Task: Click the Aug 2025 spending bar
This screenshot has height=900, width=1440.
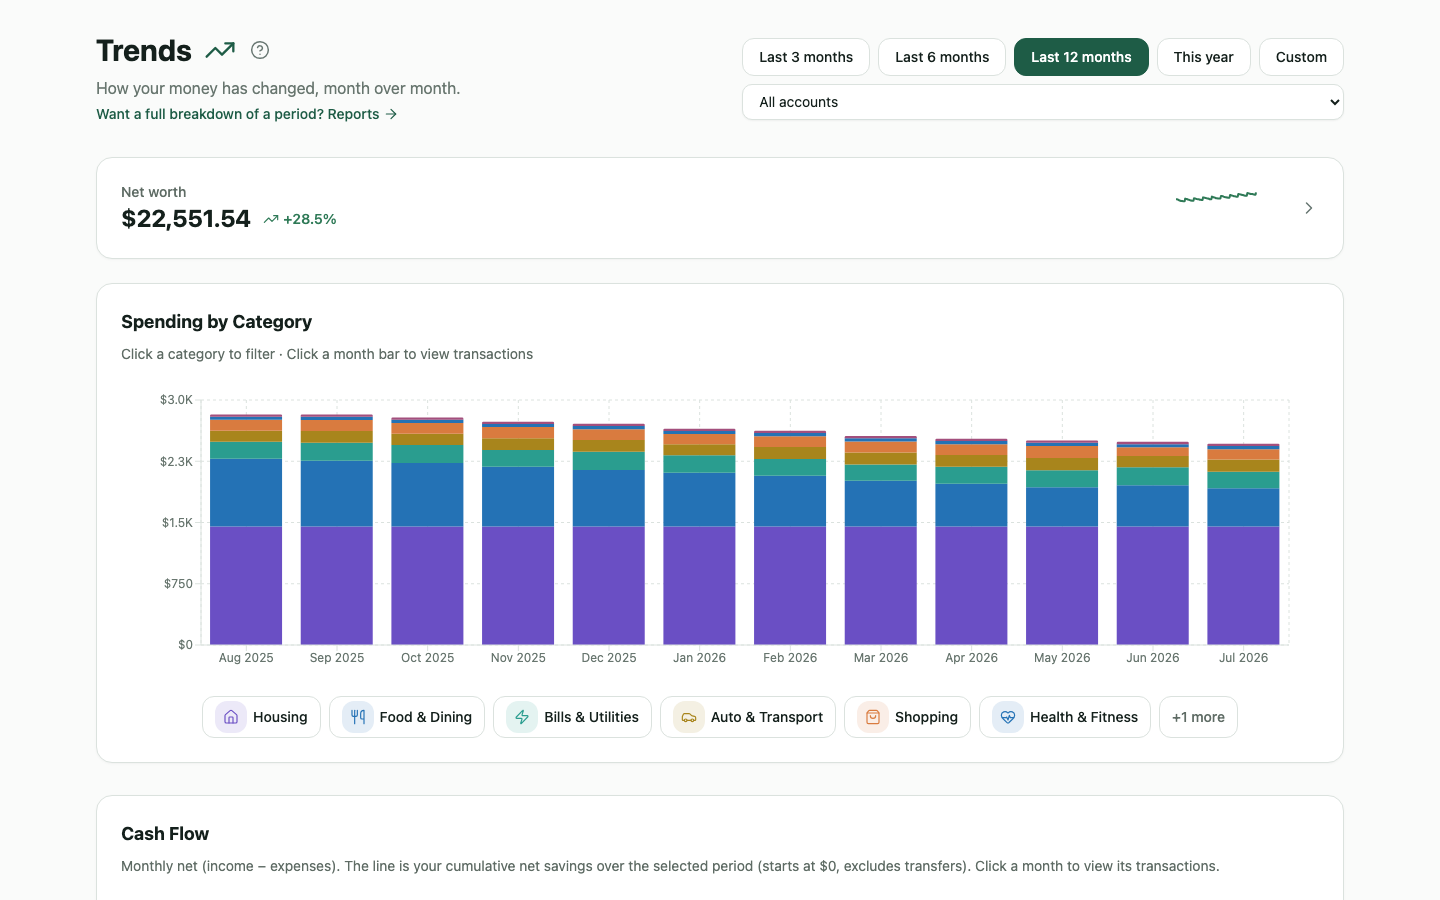Action: 246,530
